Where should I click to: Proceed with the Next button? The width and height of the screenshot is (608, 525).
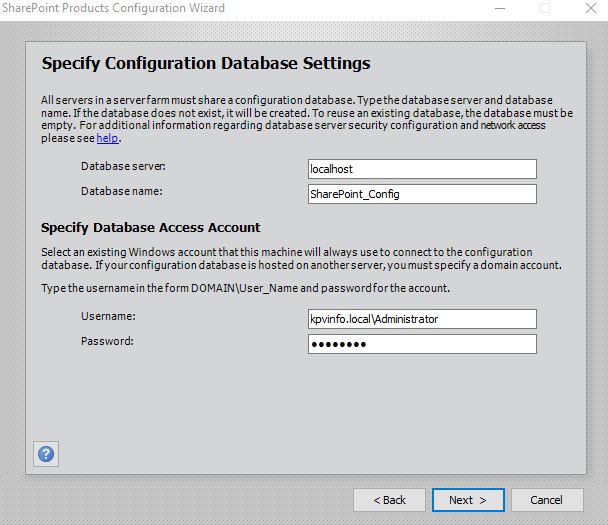[468, 500]
